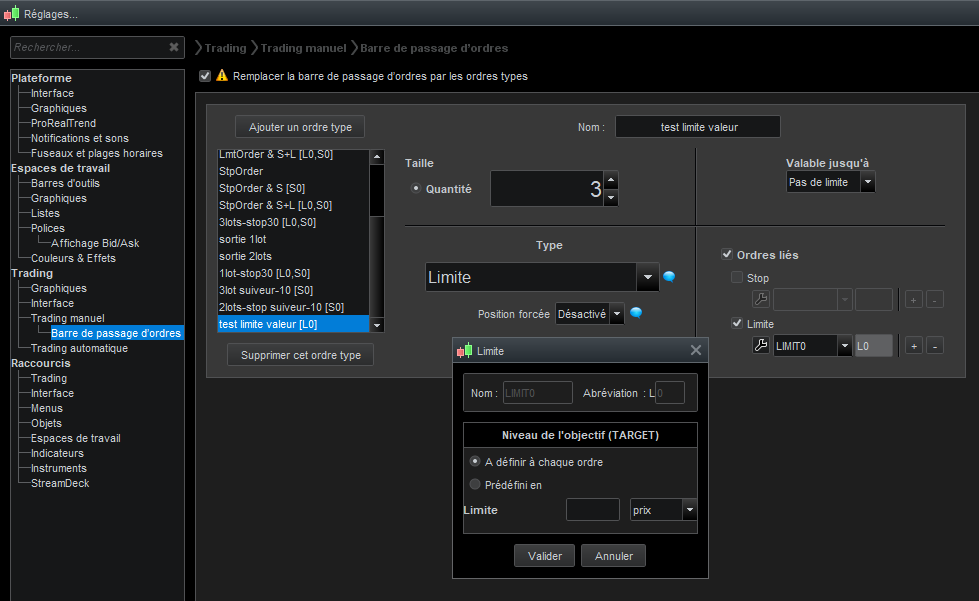Select 'StpOrder' in the order list
Image resolution: width=979 pixels, height=601 pixels.
click(x=293, y=171)
